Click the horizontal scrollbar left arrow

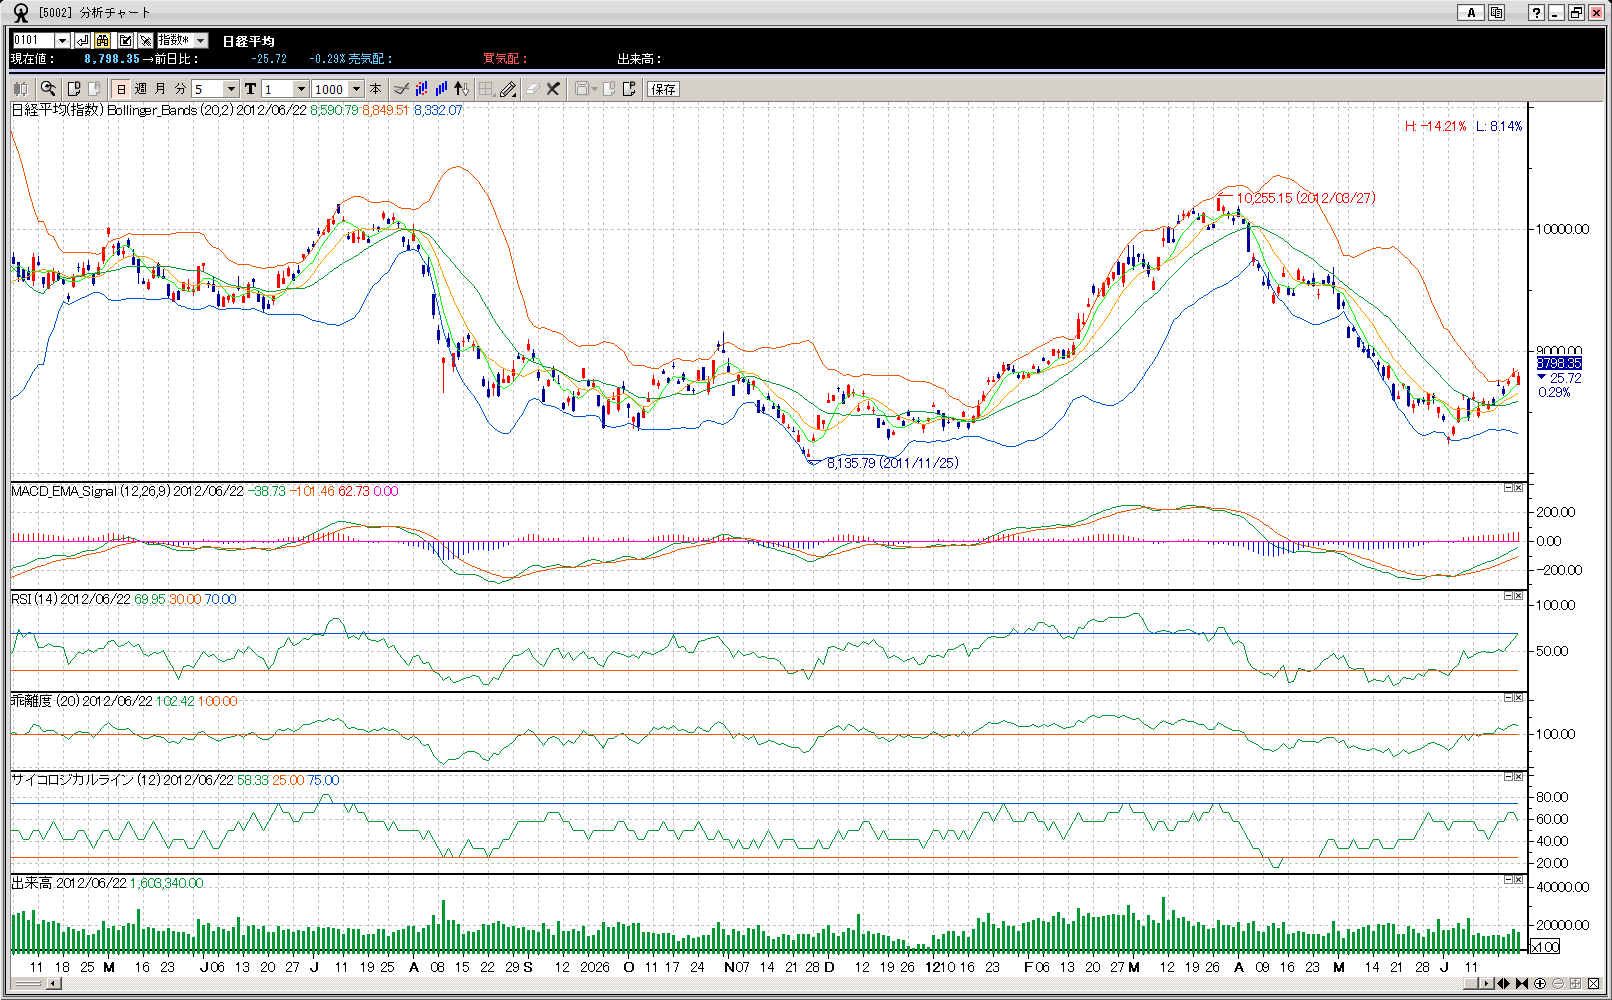pyautogui.click(x=53, y=984)
